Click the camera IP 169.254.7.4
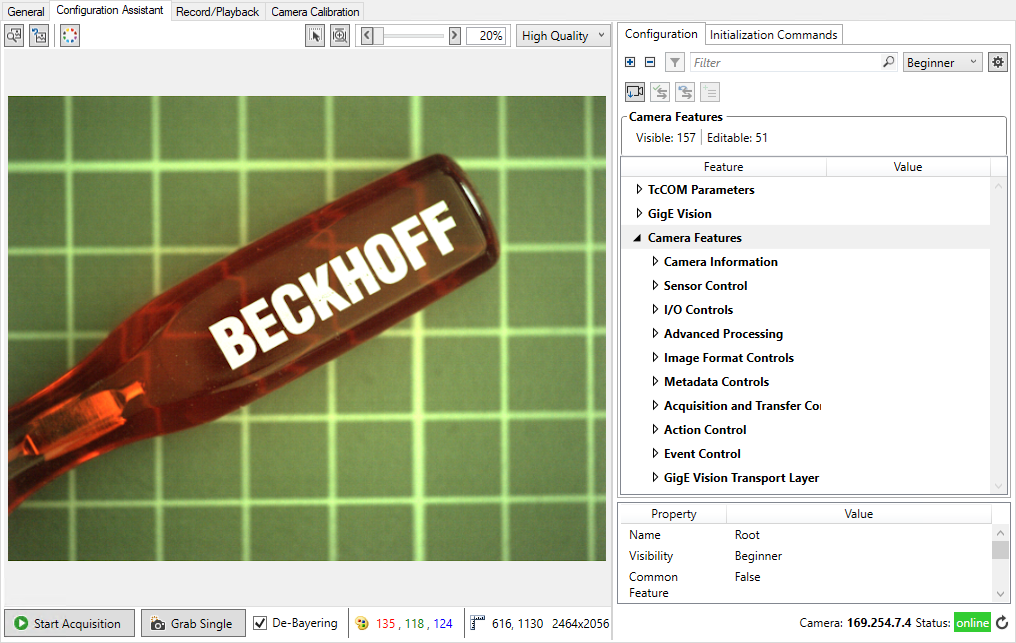This screenshot has width=1016, height=643. pyautogui.click(x=879, y=623)
